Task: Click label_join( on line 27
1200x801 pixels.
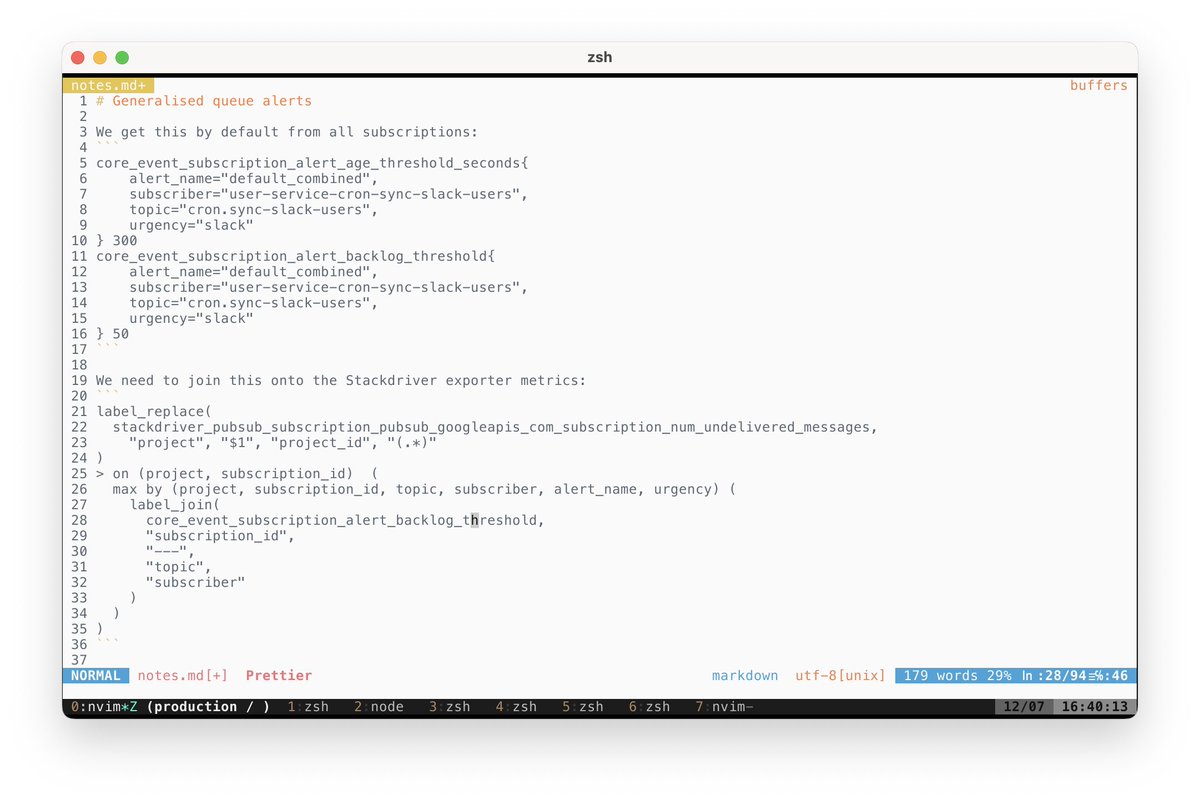Action: (175, 504)
